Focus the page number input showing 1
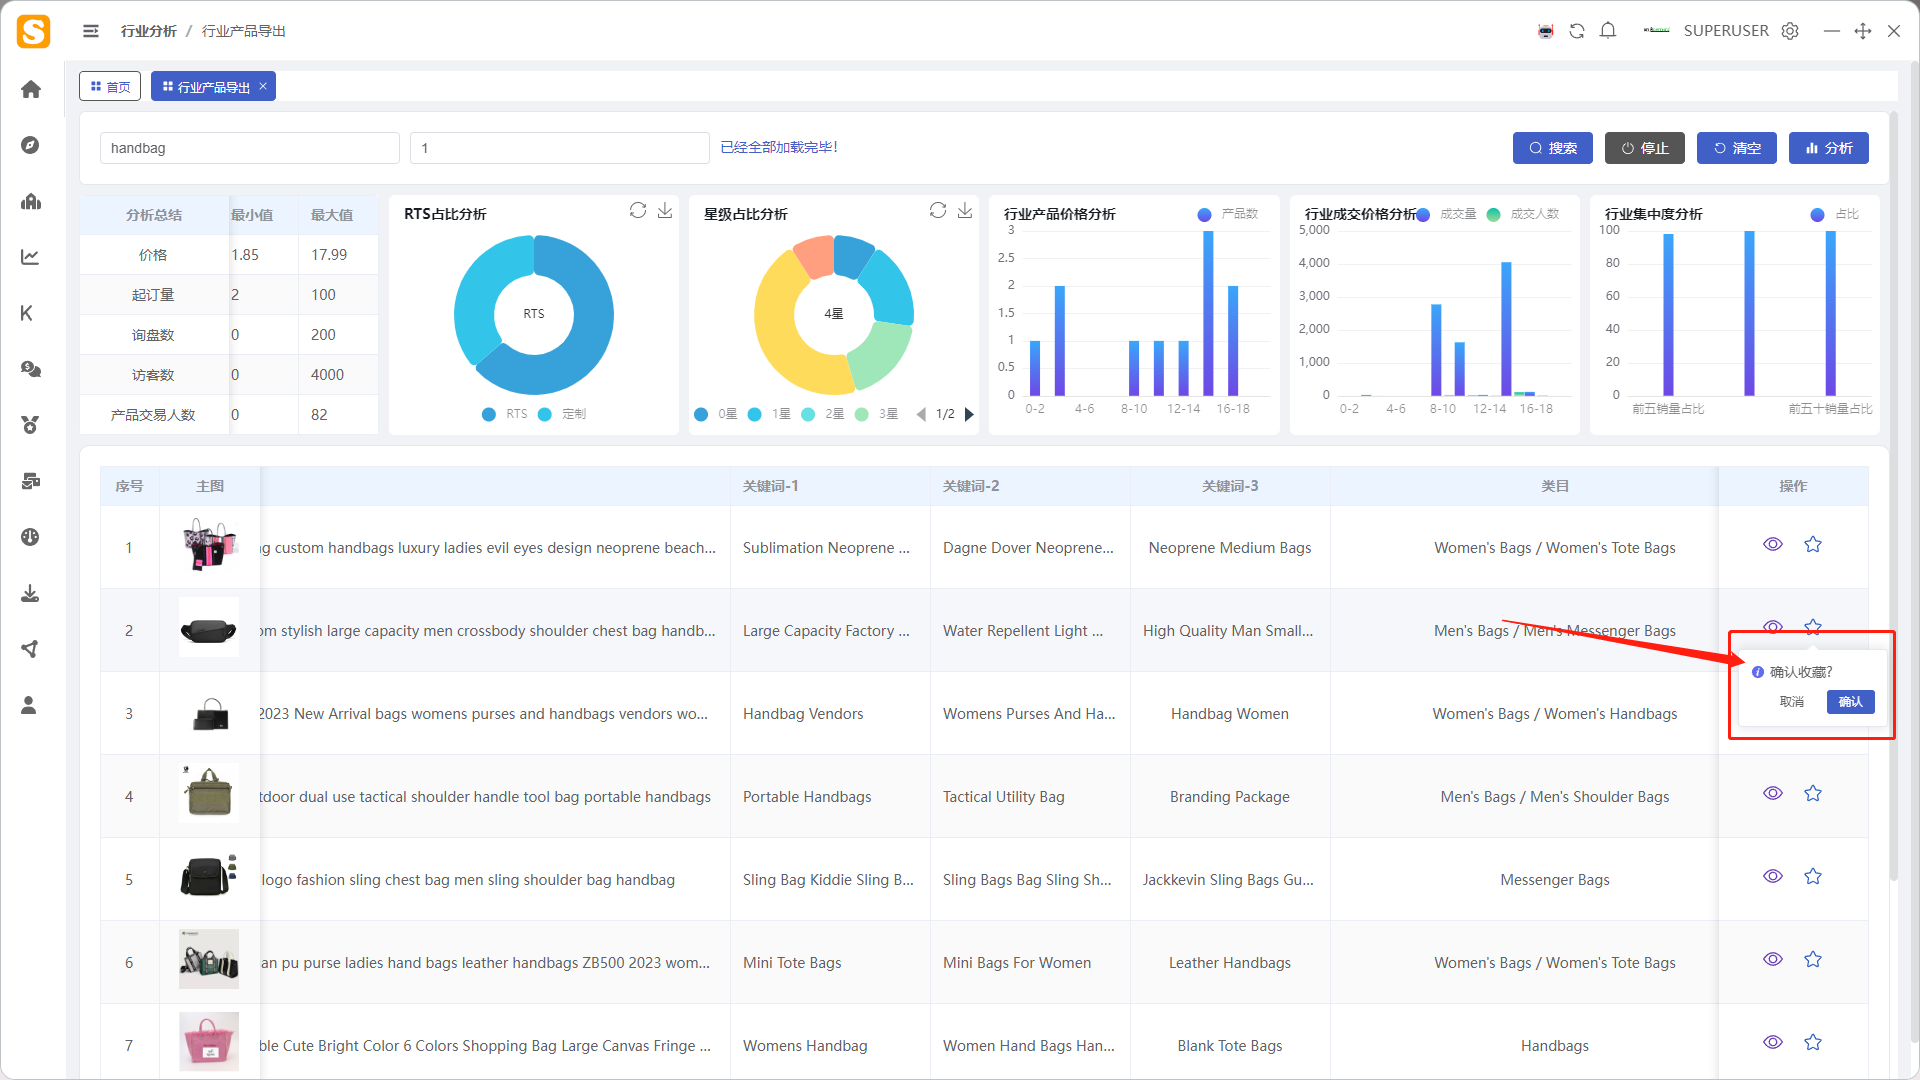Image resolution: width=1920 pixels, height=1080 pixels. (x=560, y=148)
